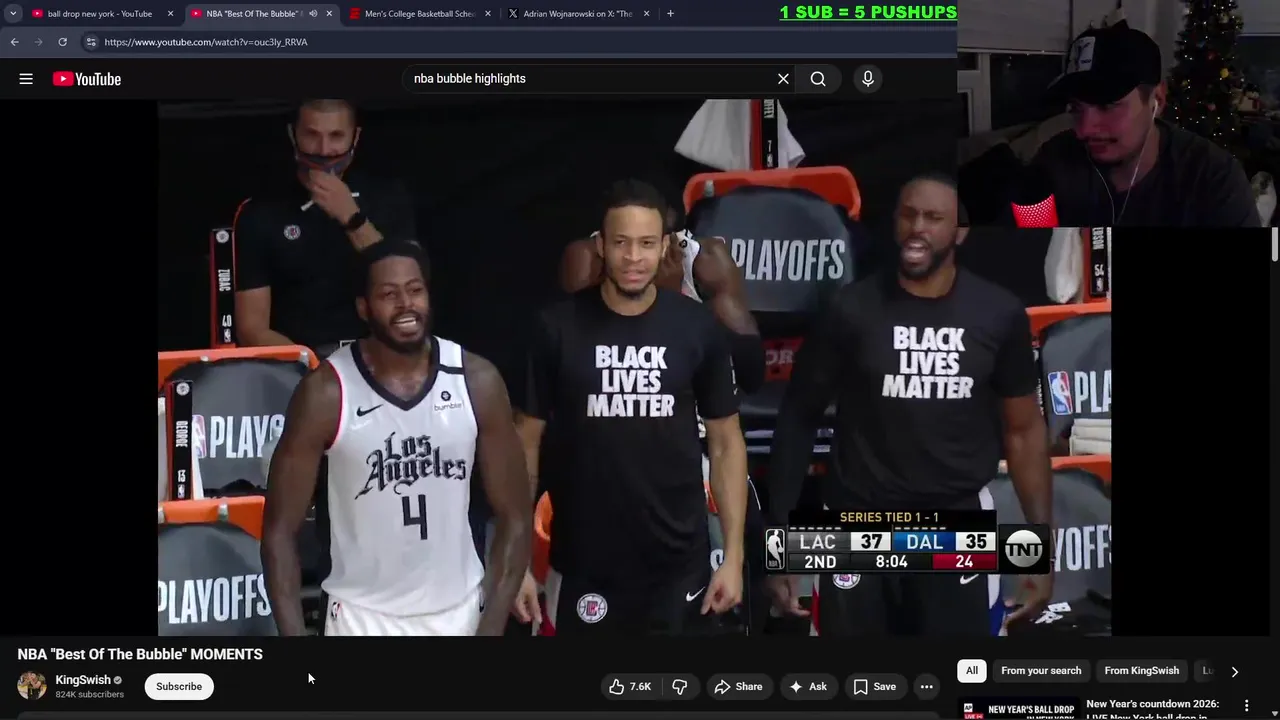Close the Men's College Basketball tab
1280x720 pixels.
click(488, 14)
